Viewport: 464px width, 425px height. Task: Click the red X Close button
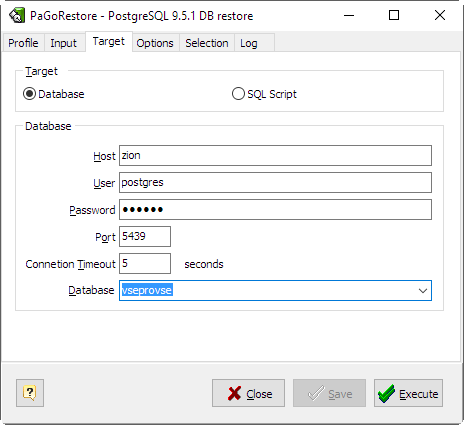pyautogui.click(x=248, y=393)
